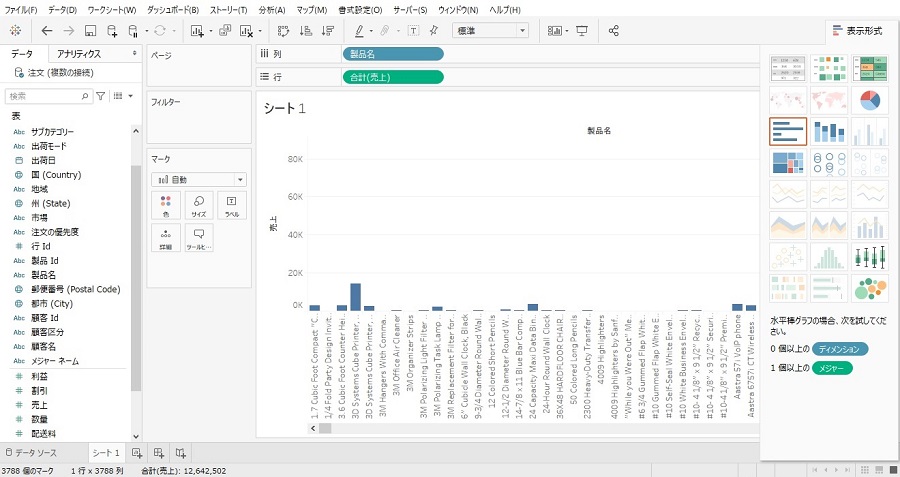Open presentation mode from the toolbar
Image resolution: width=900 pixels, height=477 pixels.
(582, 31)
